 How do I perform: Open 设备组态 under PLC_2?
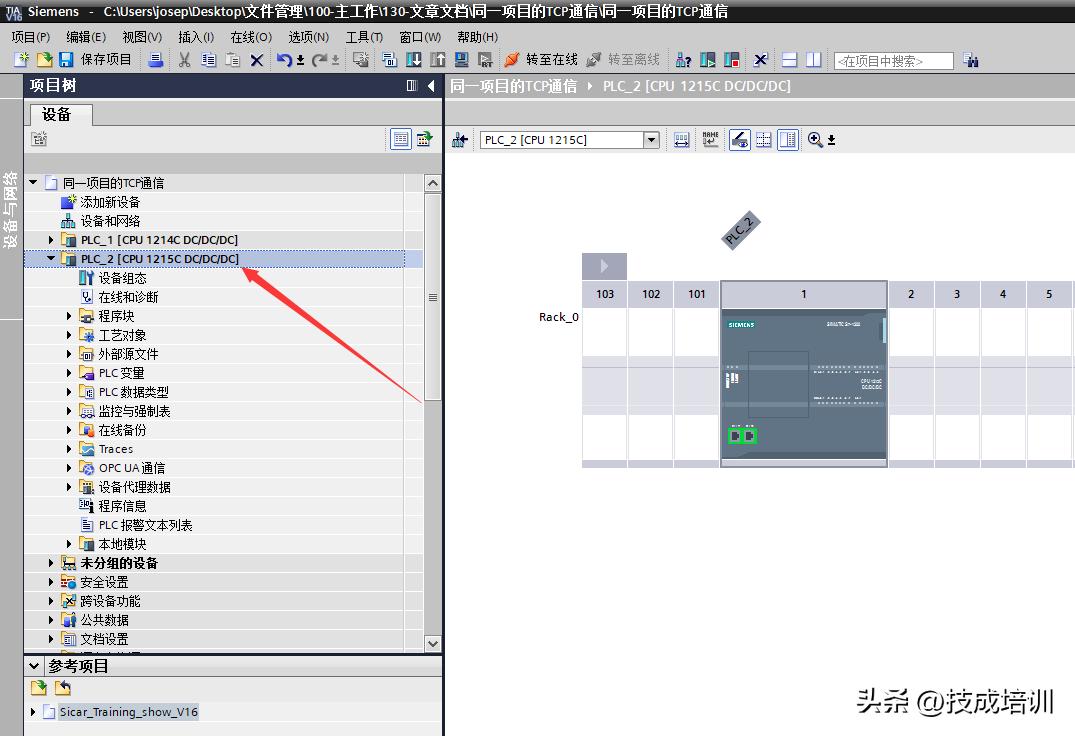point(122,278)
